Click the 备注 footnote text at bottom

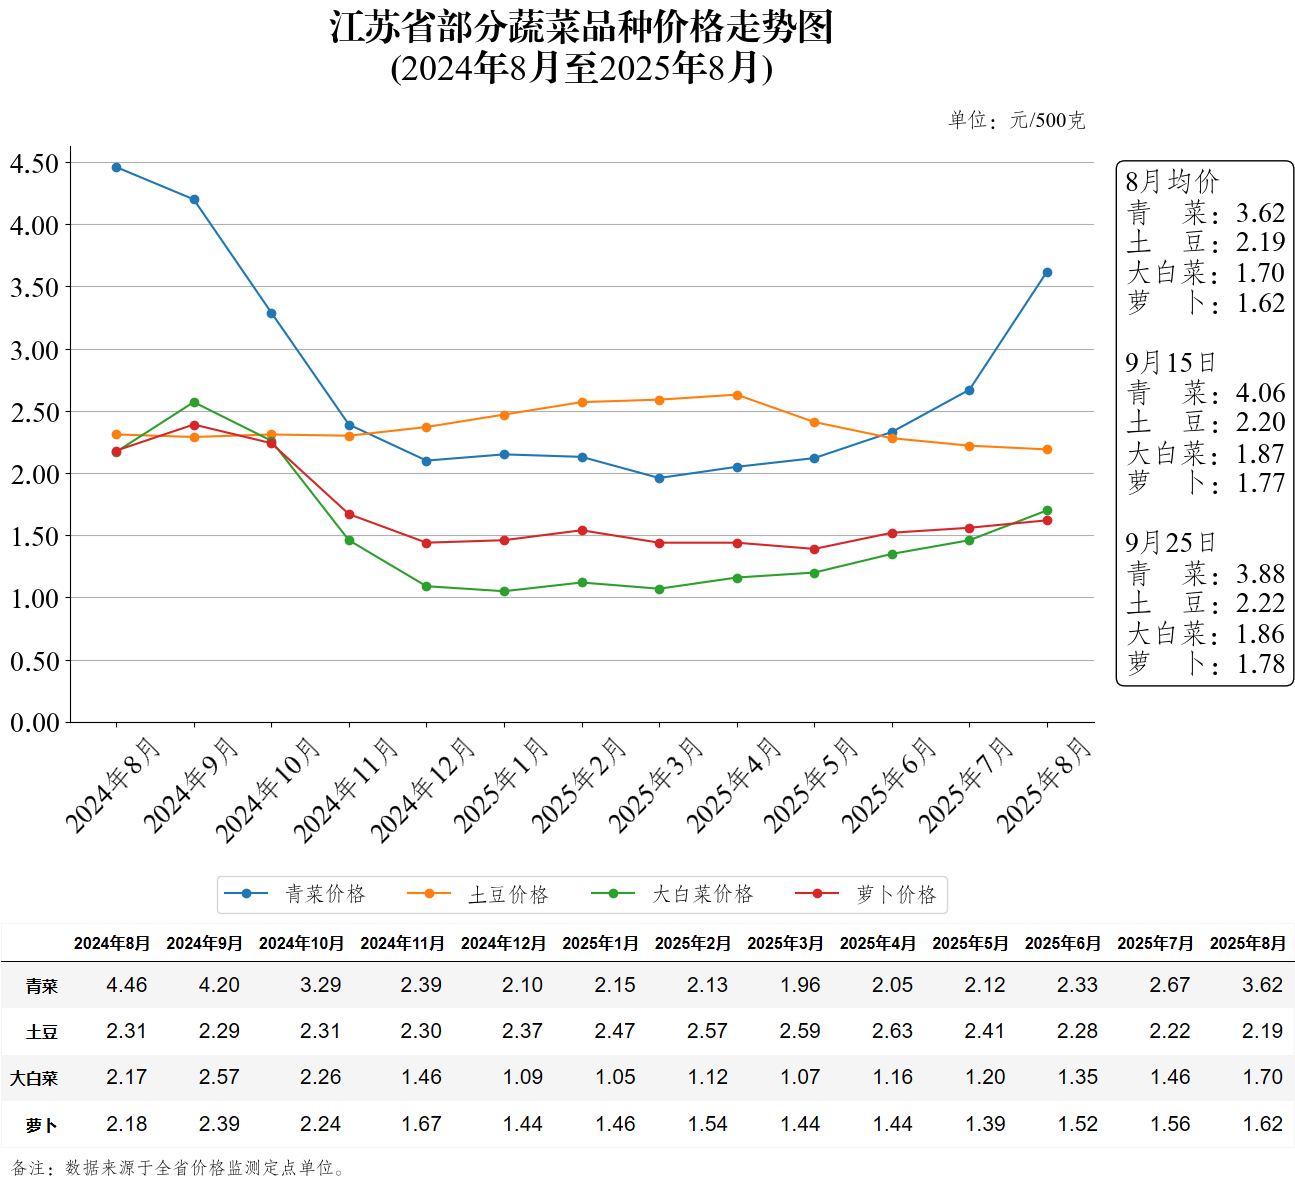pyautogui.click(x=180, y=1168)
